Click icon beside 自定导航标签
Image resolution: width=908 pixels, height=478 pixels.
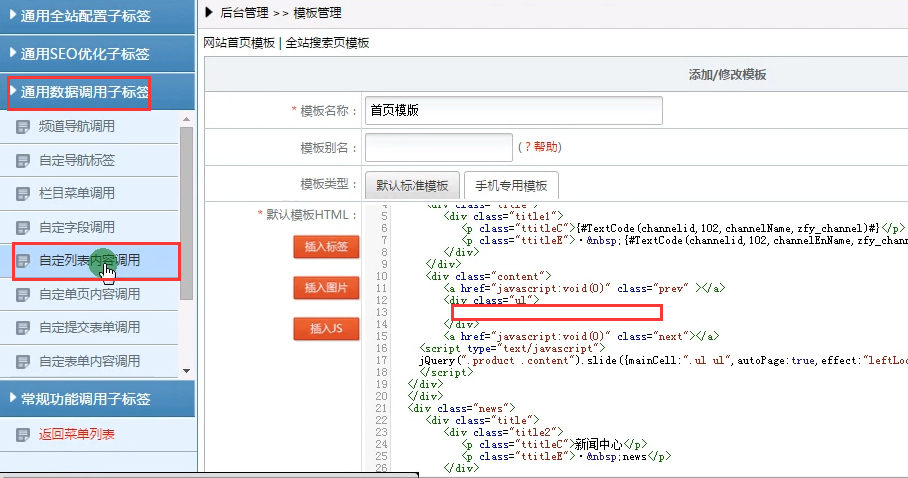23,160
